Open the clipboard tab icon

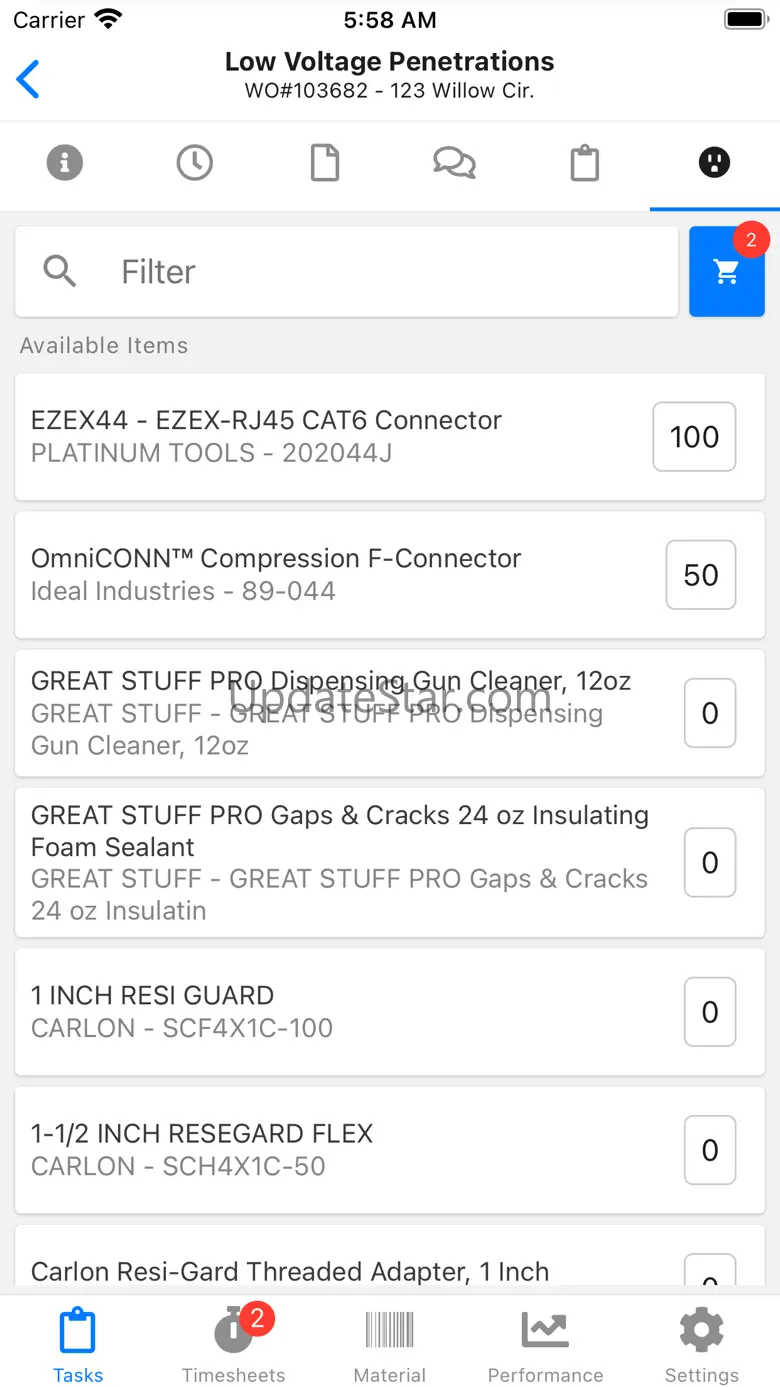(584, 163)
